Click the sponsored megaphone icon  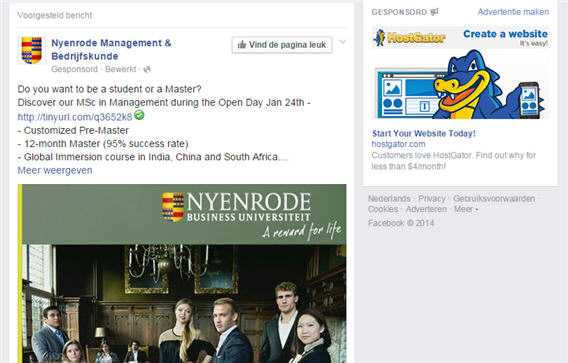[434, 12]
